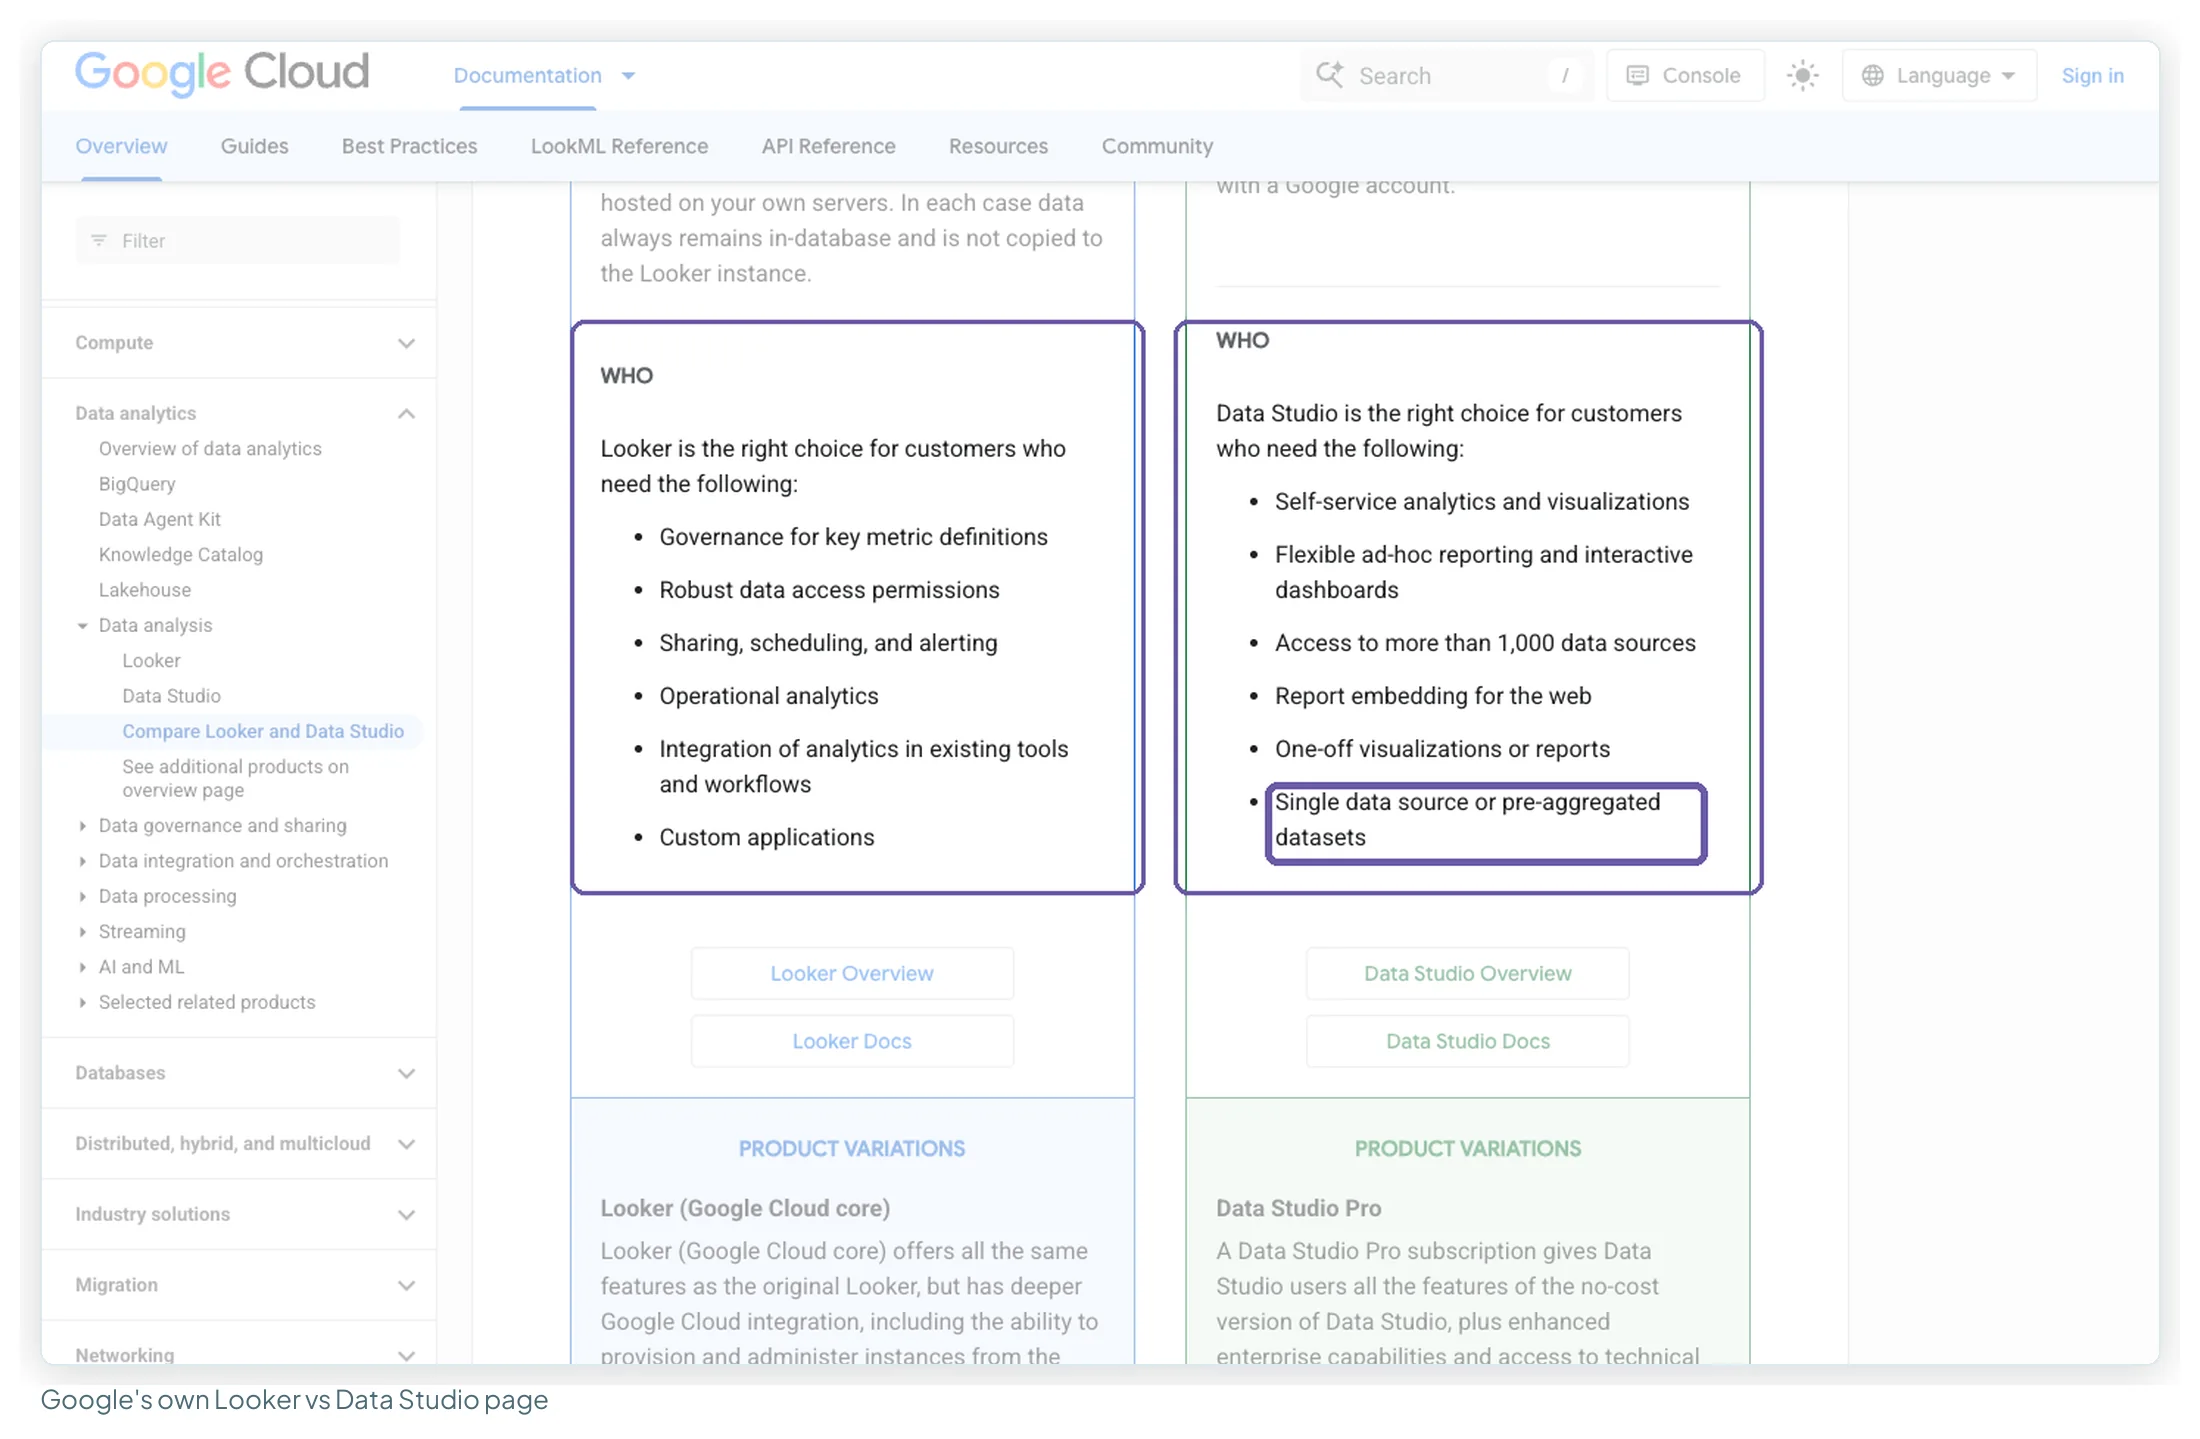Click the Looker Docs button
2200x1439 pixels.
852,1041
